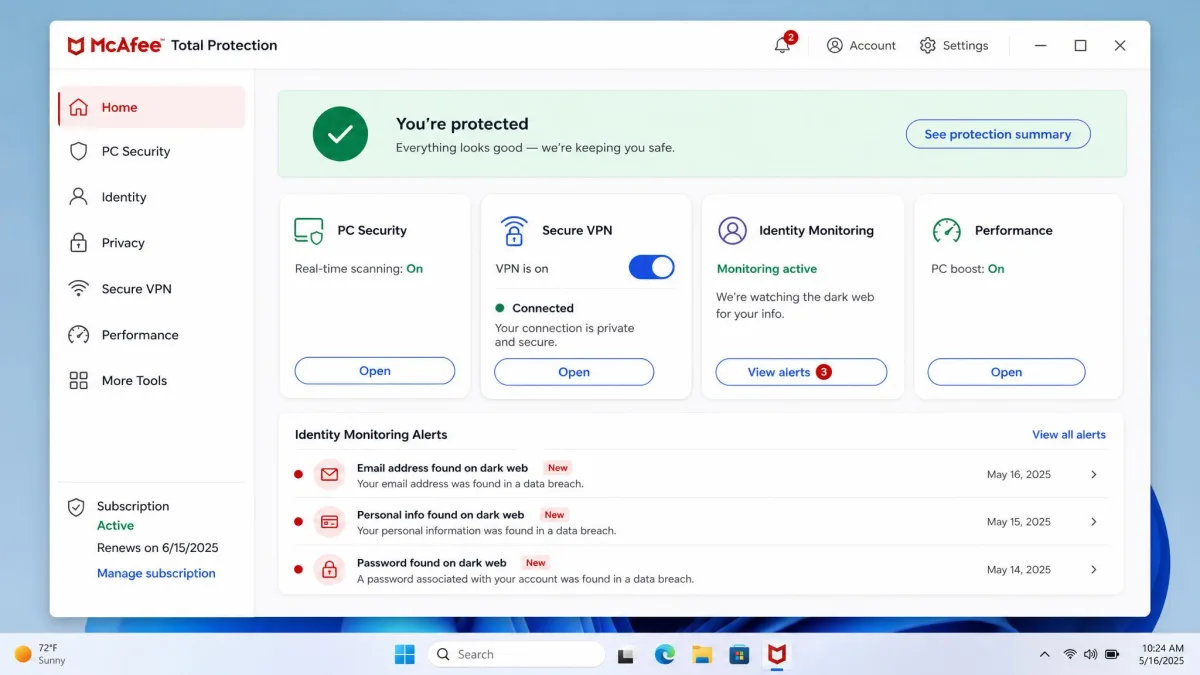
Task: Click the password alert lock icon
Action: [x=329, y=569]
